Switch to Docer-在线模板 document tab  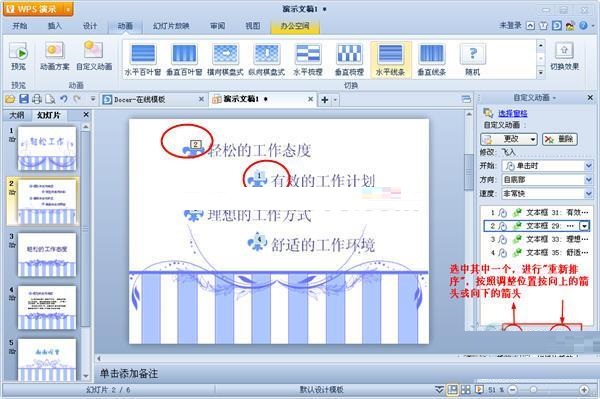pos(153,99)
